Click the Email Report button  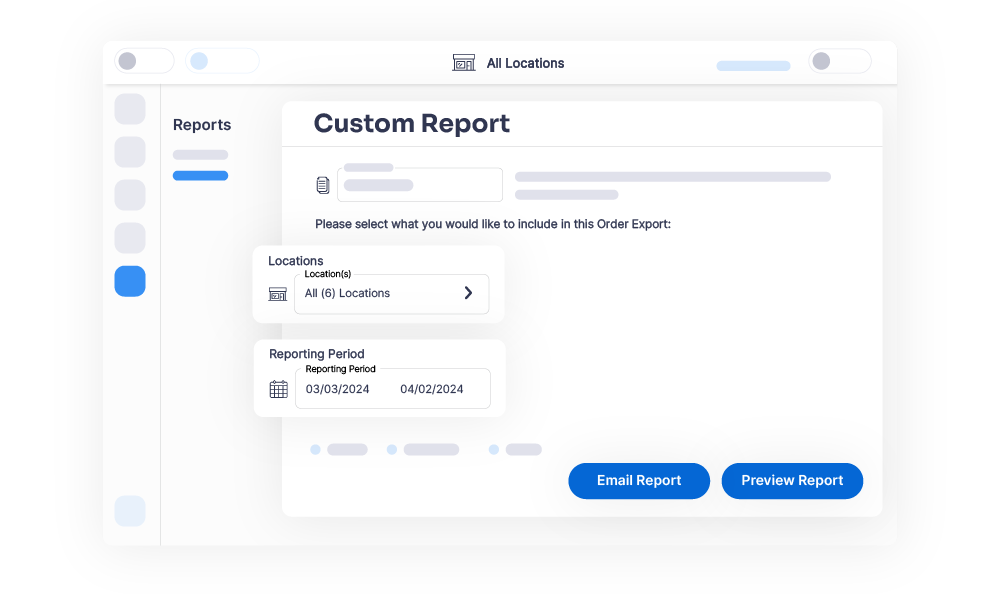(x=639, y=480)
